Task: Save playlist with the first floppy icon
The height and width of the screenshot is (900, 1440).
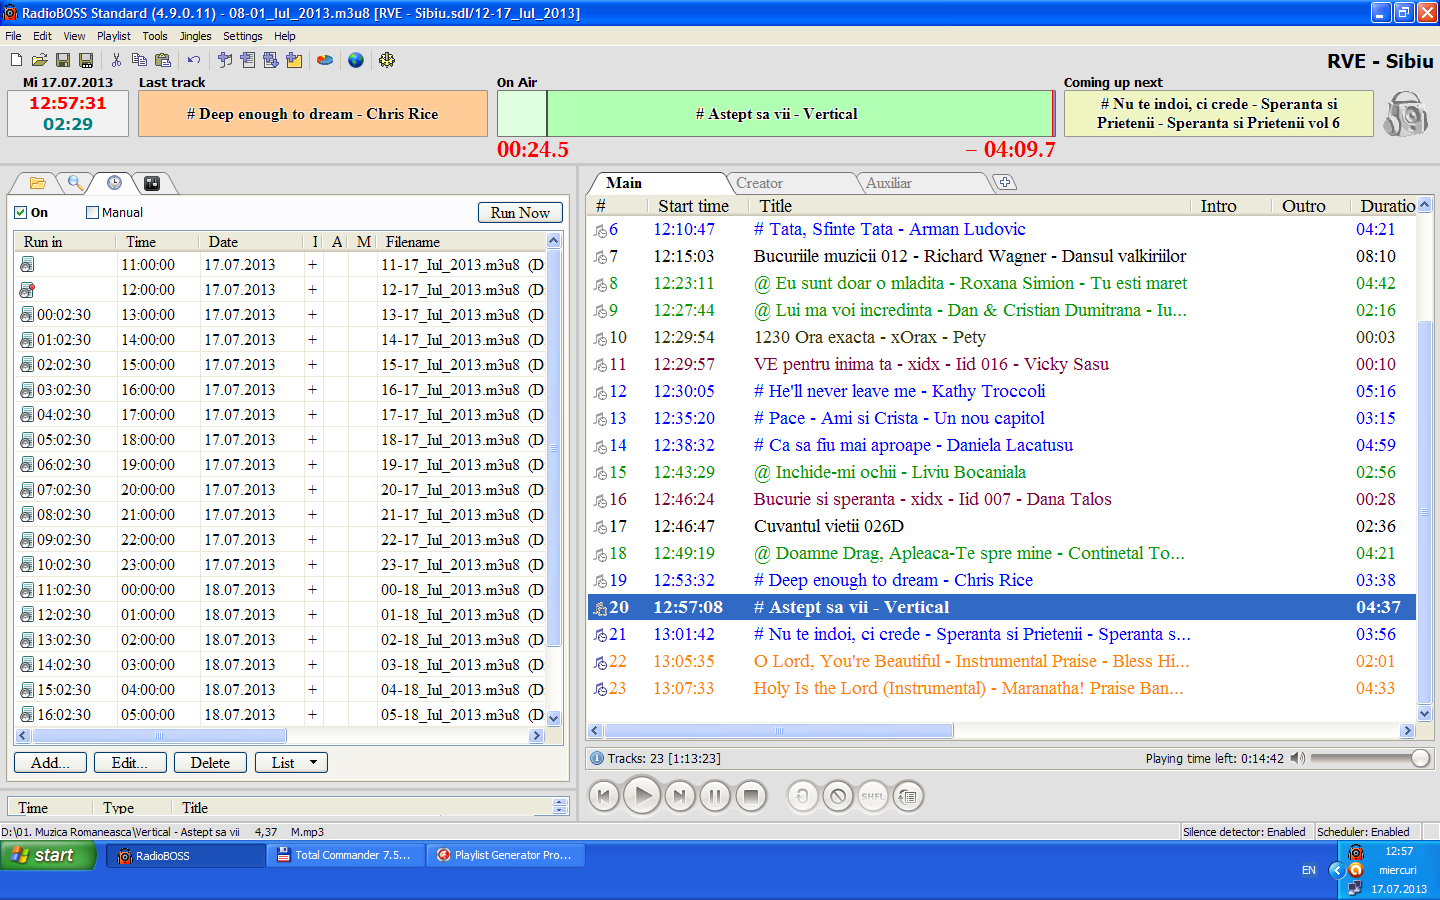Action: click(x=63, y=61)
